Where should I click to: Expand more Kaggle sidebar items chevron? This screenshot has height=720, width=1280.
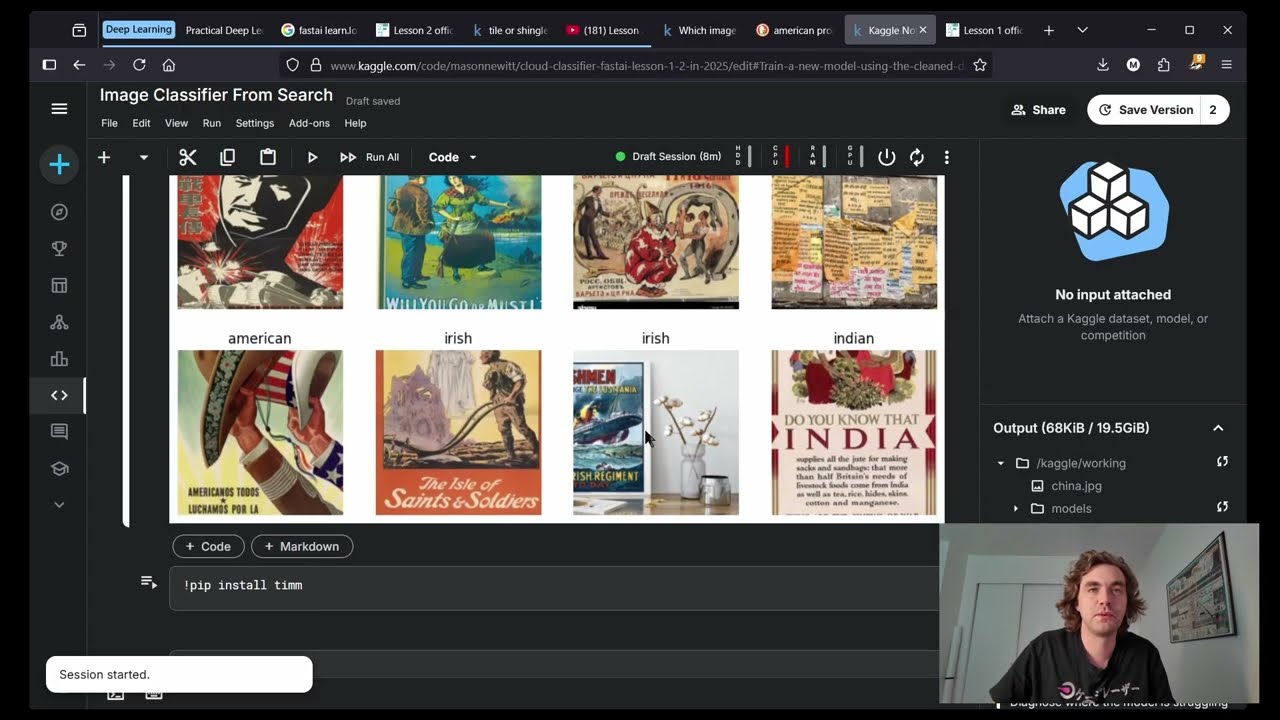pyautogui.click(x=59, y=505)
